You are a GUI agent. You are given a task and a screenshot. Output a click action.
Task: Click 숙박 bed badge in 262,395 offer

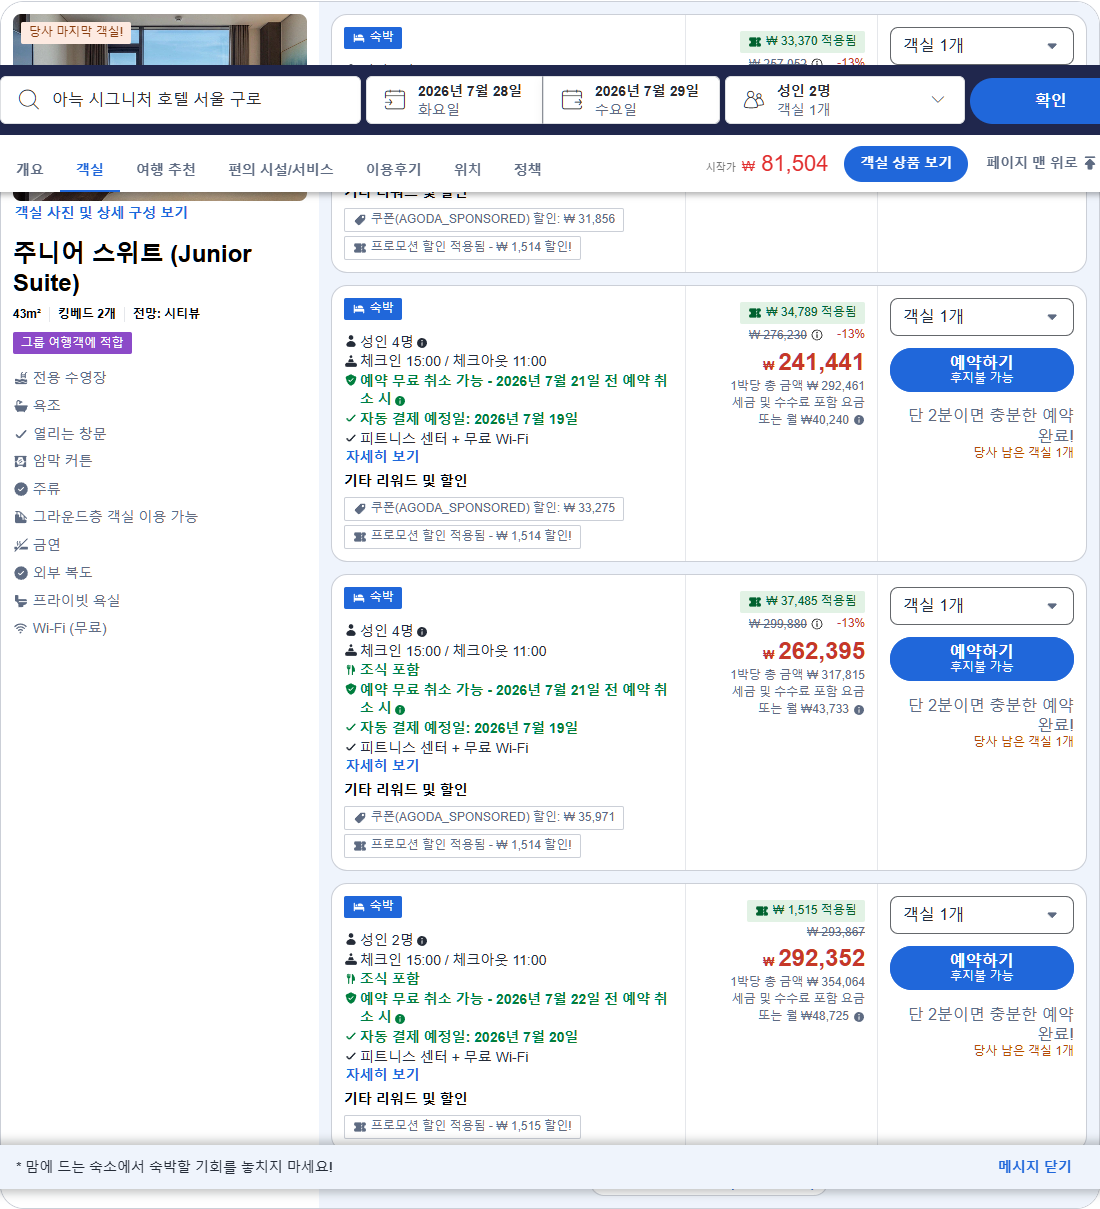point(373,597)
